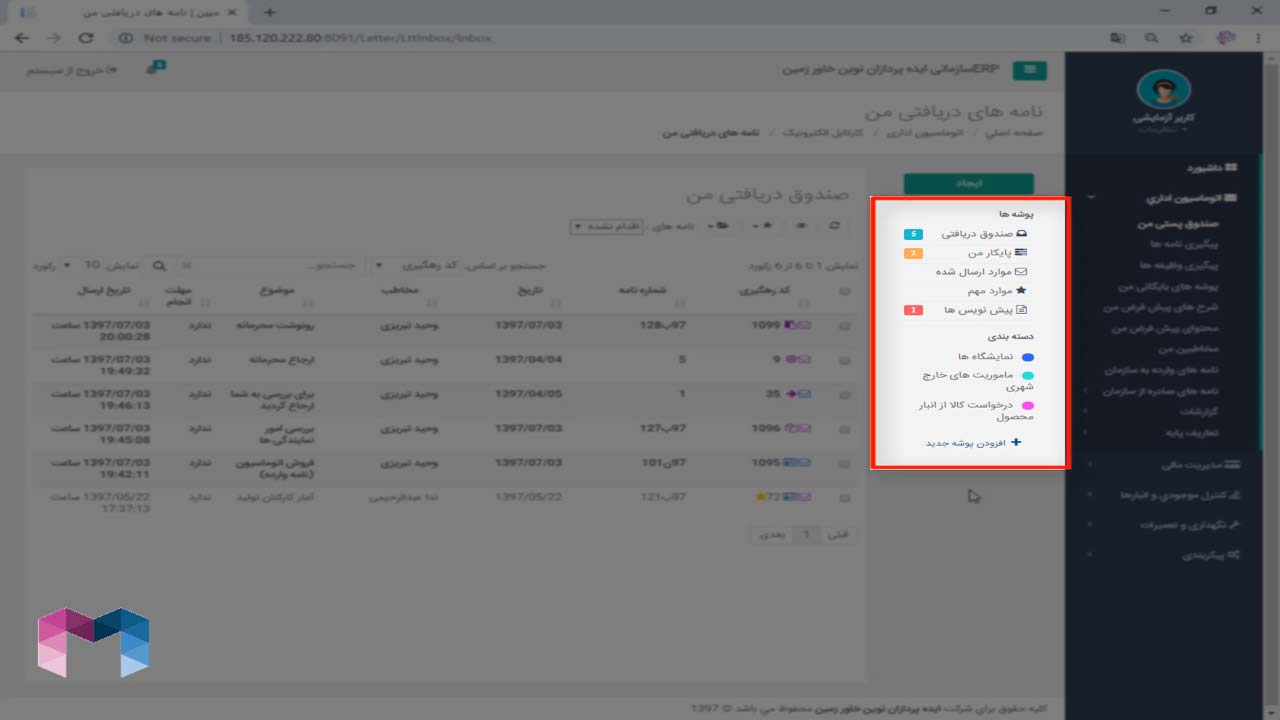Select the blue dot for نمایشگاه ها category
1280x720 pixels.
coord(1028,357)
